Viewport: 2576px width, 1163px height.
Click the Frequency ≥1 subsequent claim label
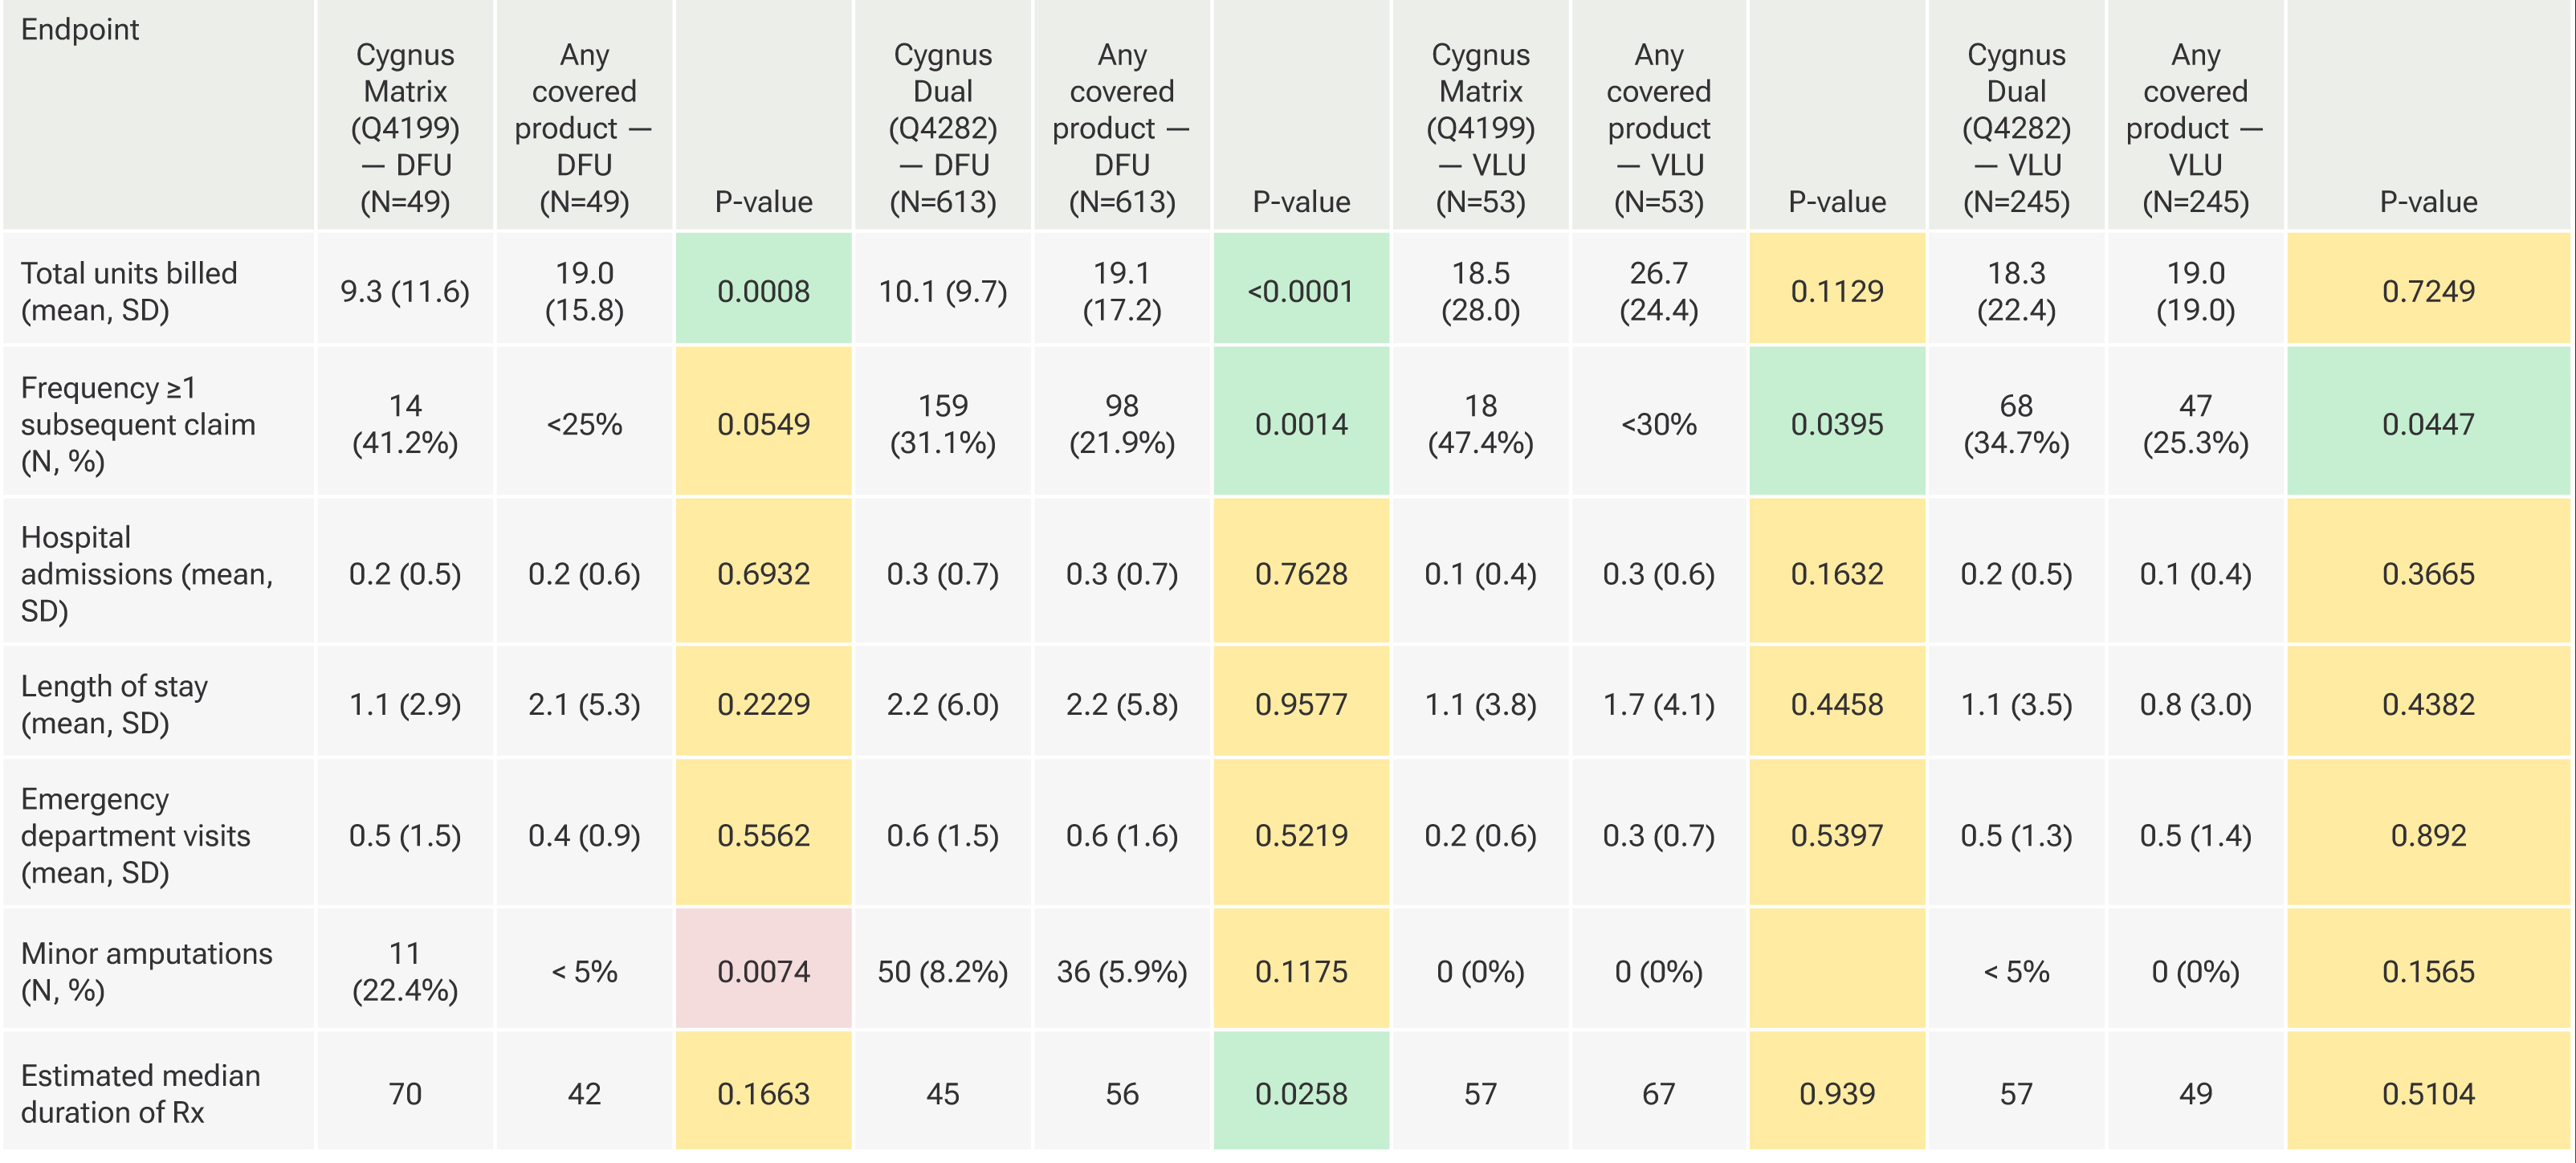point(138,424)
